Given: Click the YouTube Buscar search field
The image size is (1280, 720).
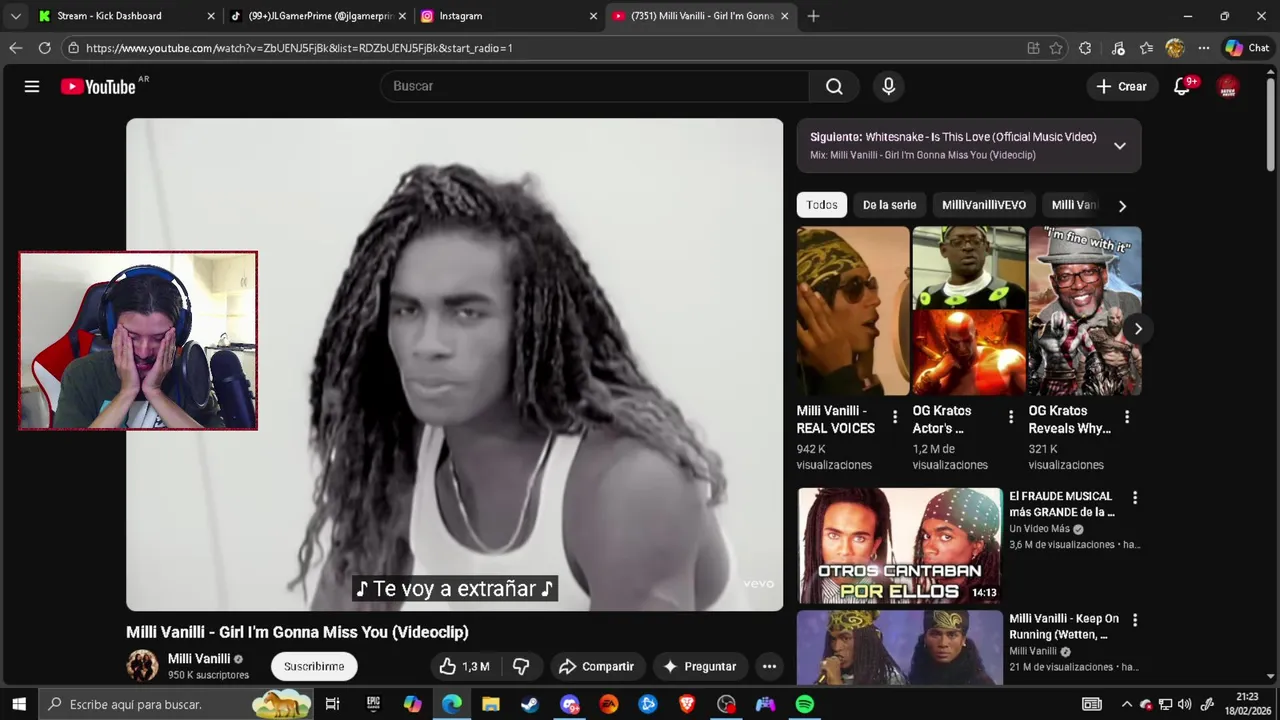Looking at the screenshot, I should click(x=595, y=87).
